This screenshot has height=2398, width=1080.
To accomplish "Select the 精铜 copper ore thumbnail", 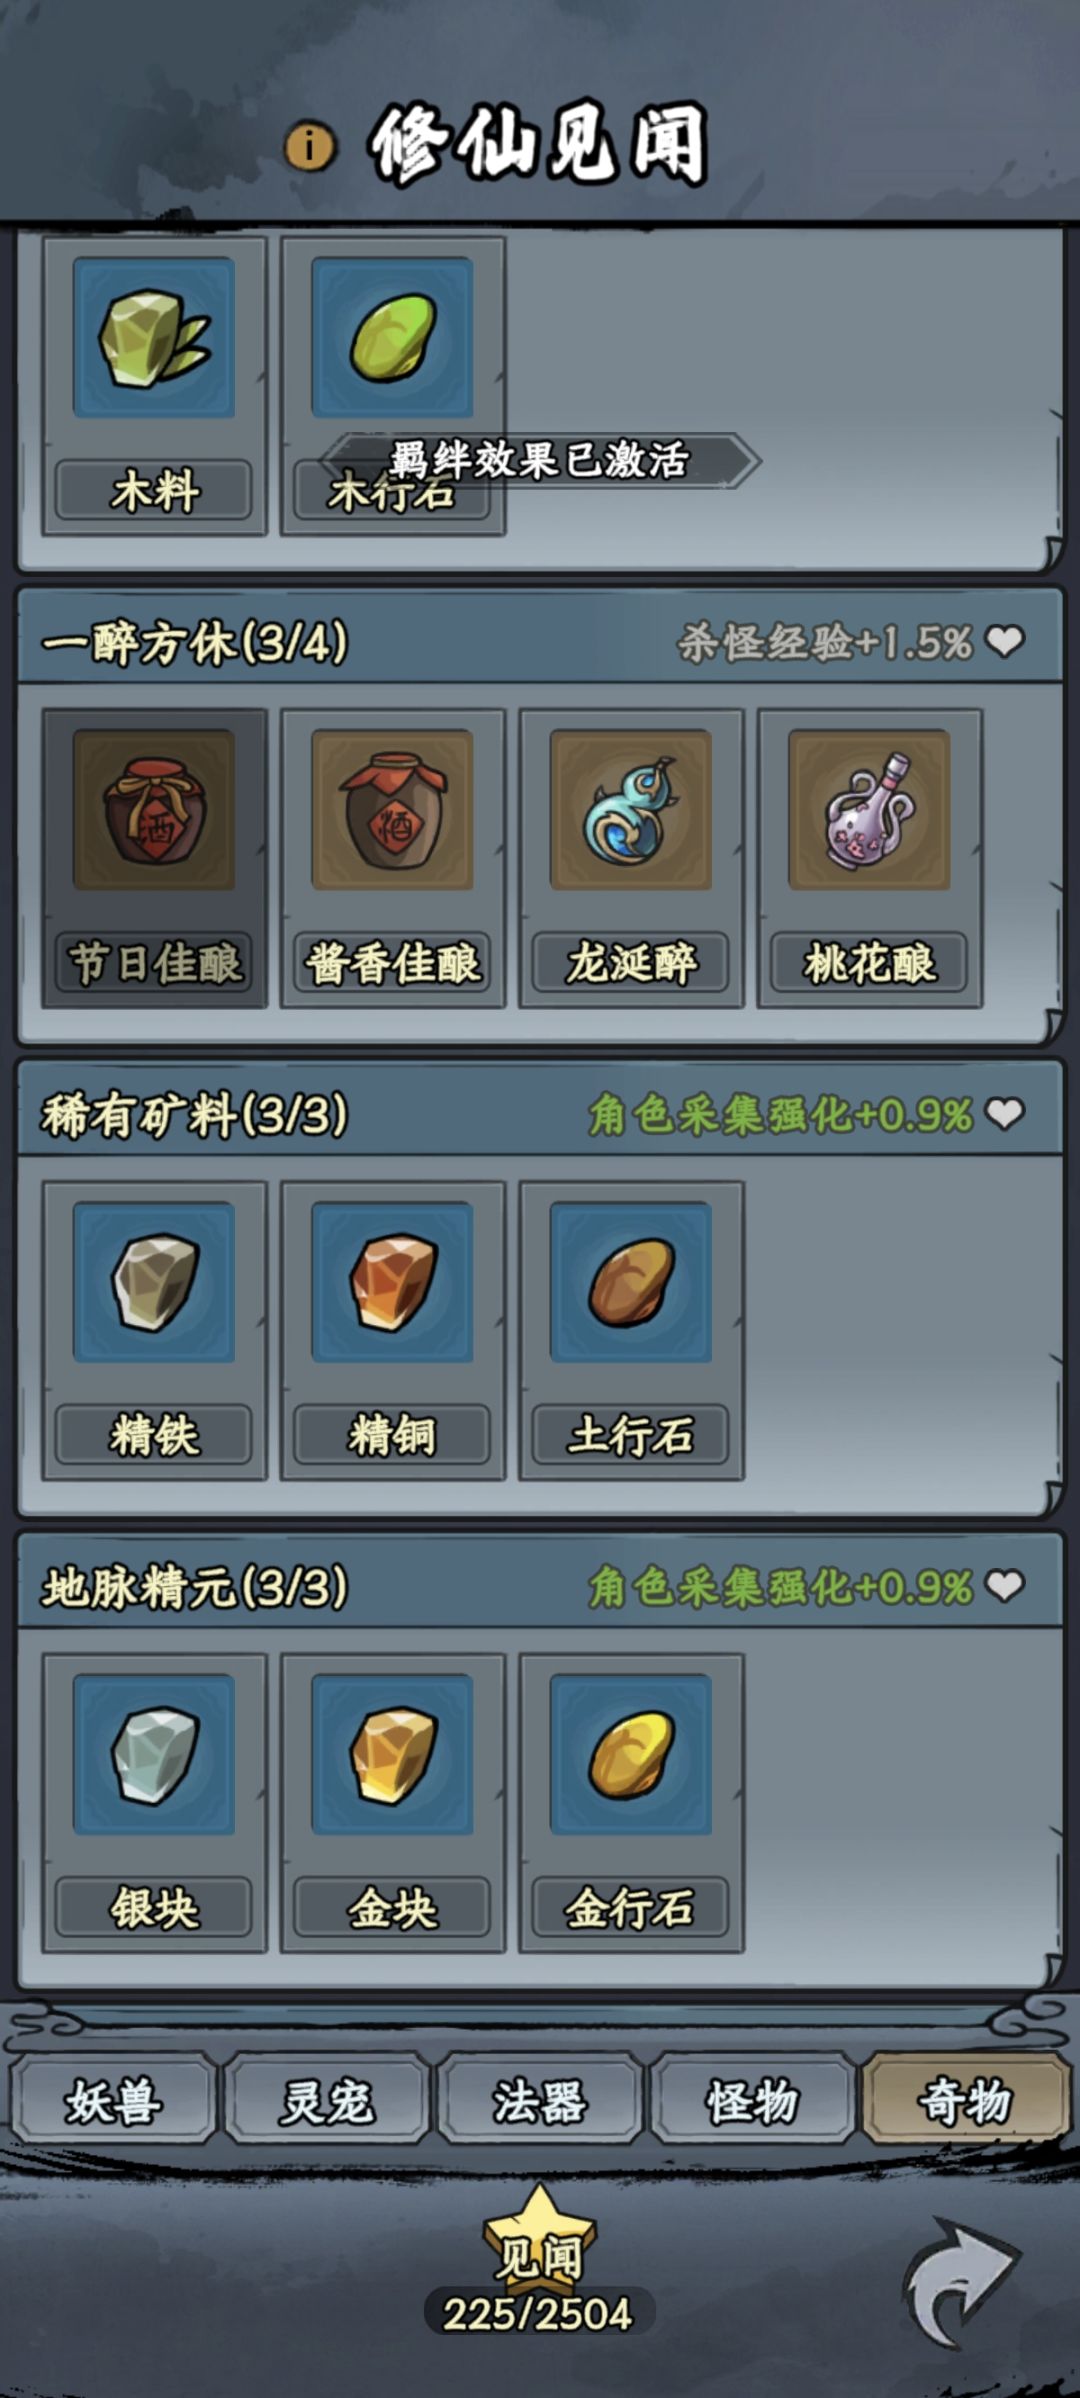I will pos(392,1282).
